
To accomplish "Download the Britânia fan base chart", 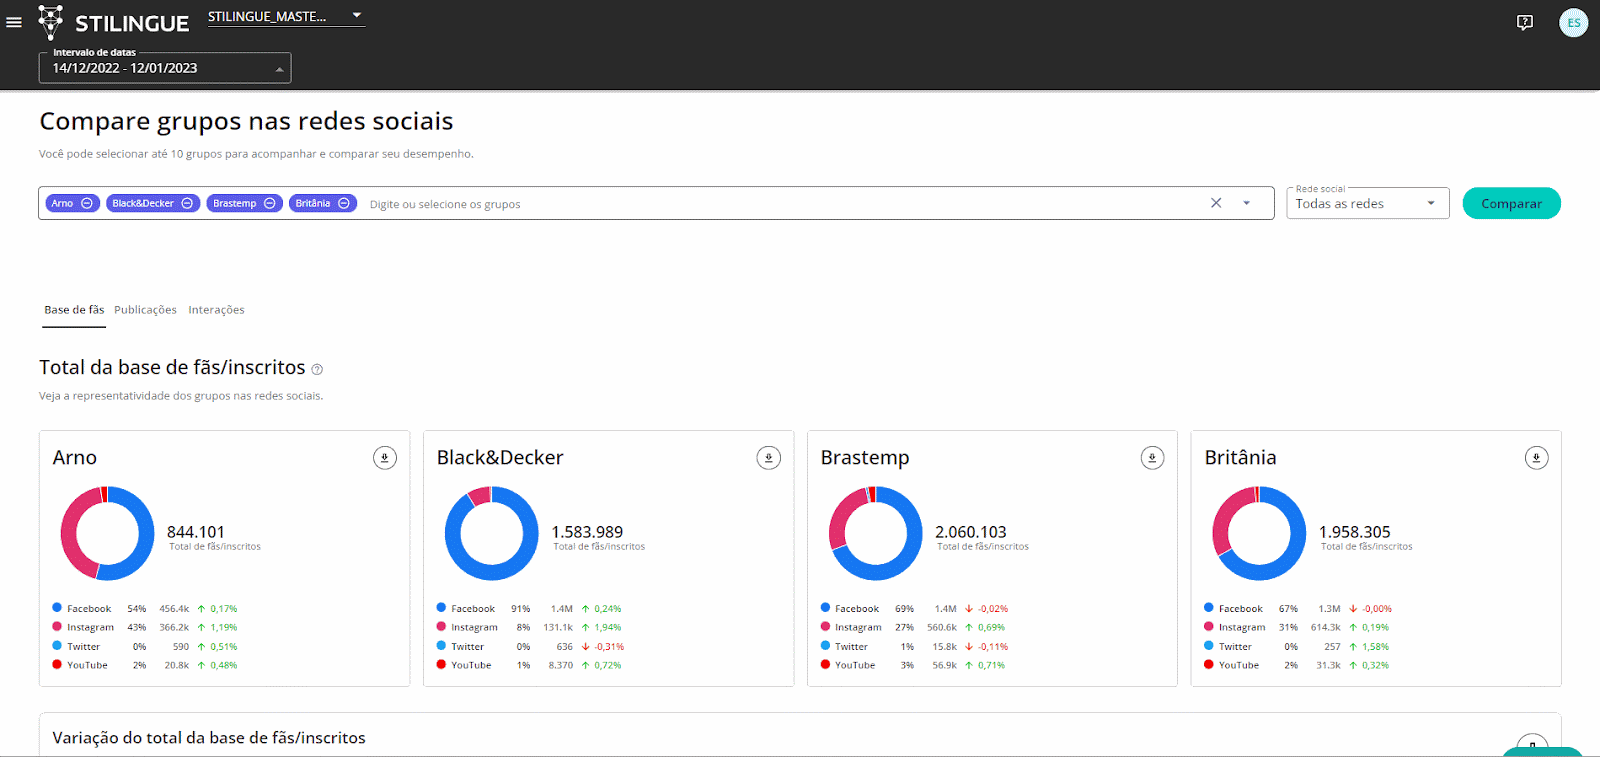I will (x=1536, y=458).
